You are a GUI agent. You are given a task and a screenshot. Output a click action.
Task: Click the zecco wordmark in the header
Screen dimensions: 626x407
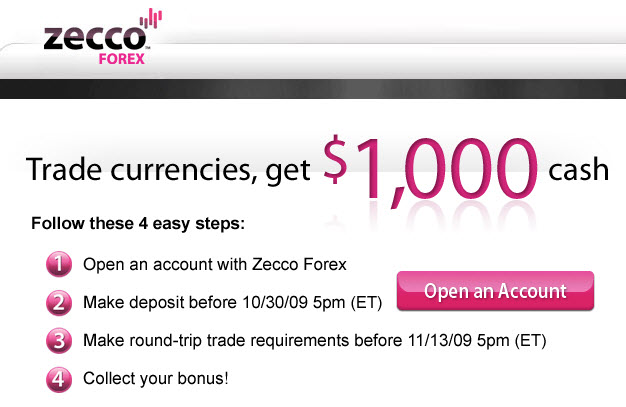click(95, 38)
